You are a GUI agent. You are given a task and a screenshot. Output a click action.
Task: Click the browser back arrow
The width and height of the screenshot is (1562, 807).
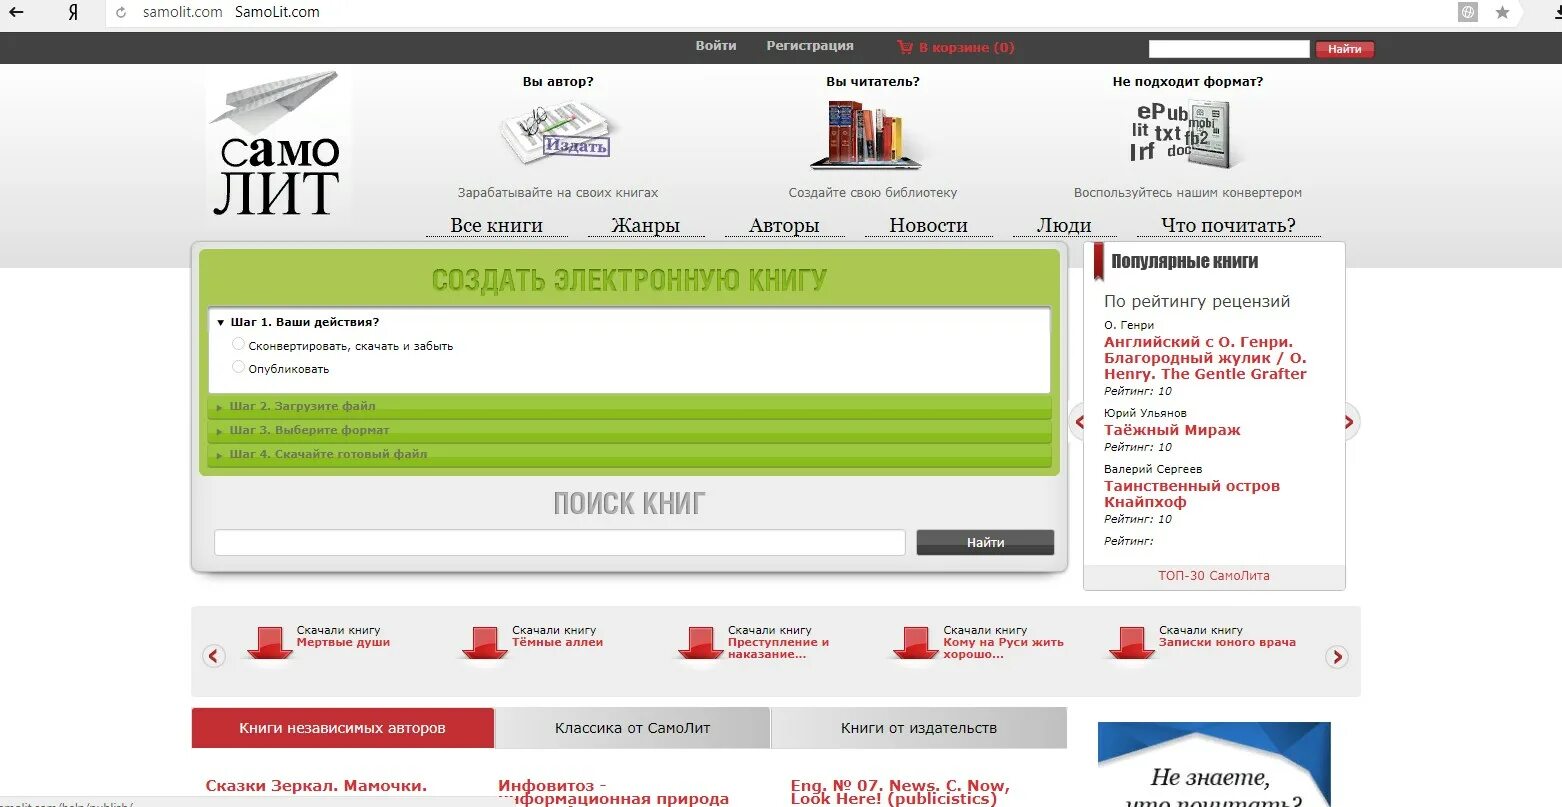point(16,12)
